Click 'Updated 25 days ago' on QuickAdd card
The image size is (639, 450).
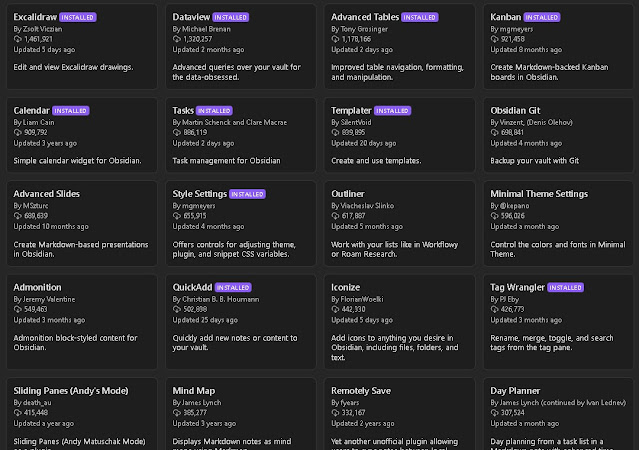coord(205,320)
